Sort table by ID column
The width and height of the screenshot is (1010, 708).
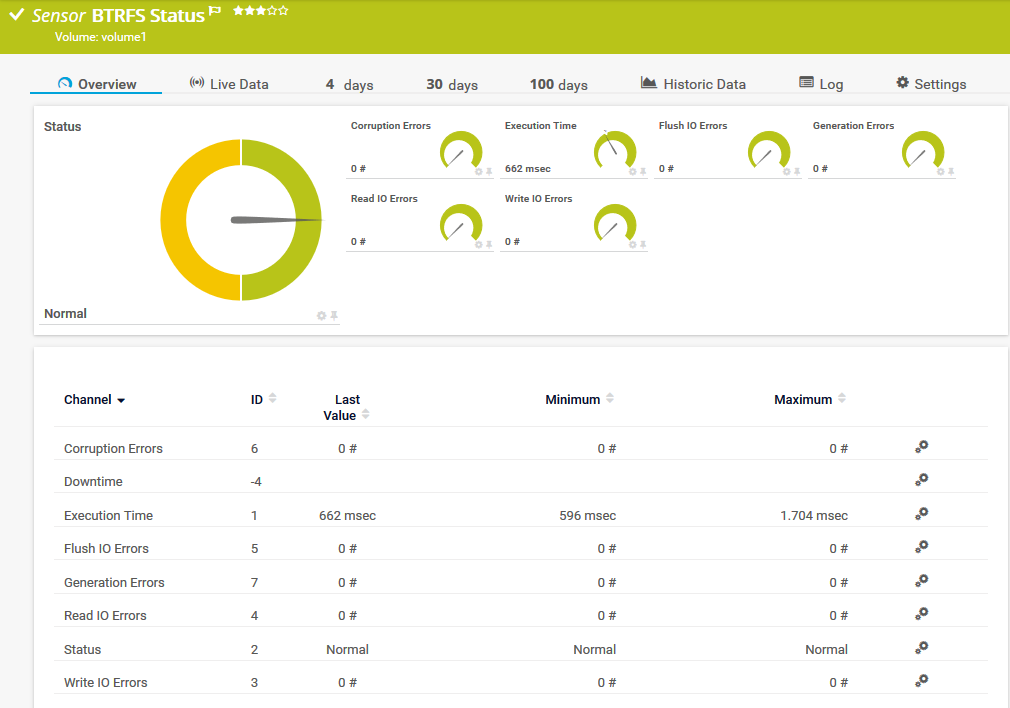(273, 399)
